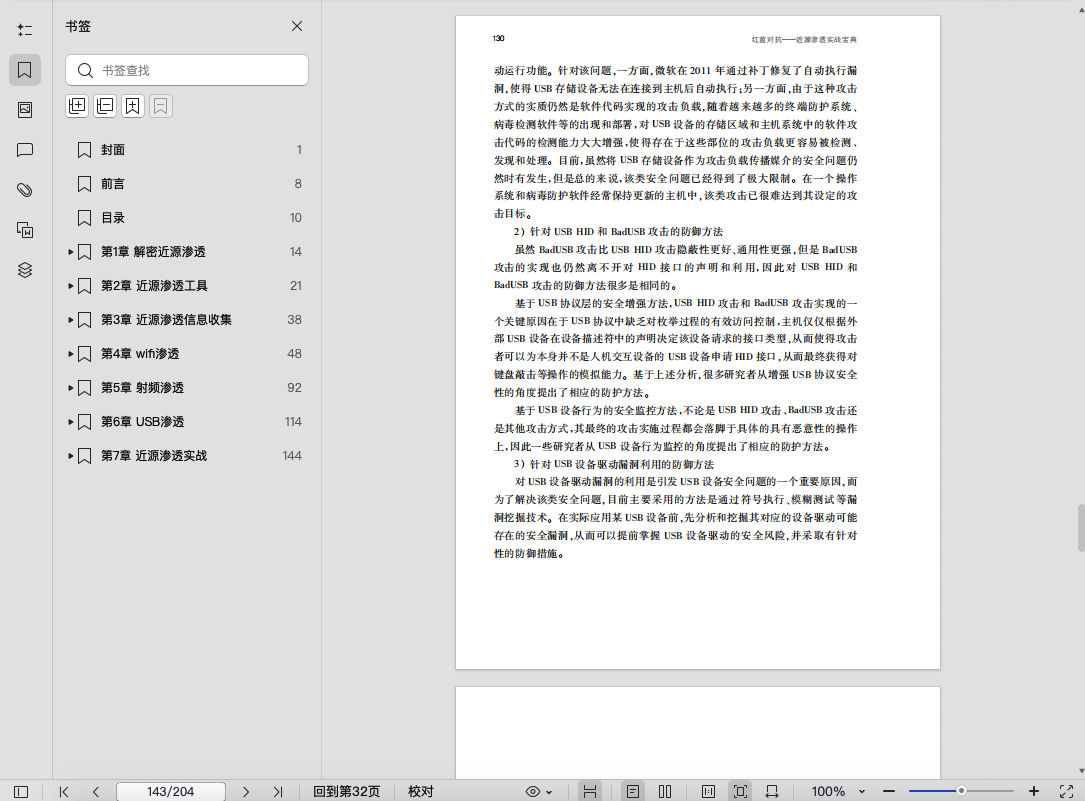The image size is (1085, 801).
Task: Expand 第3章 近源渗透信息收集 bookmark
Action: [x=71, y=320]
